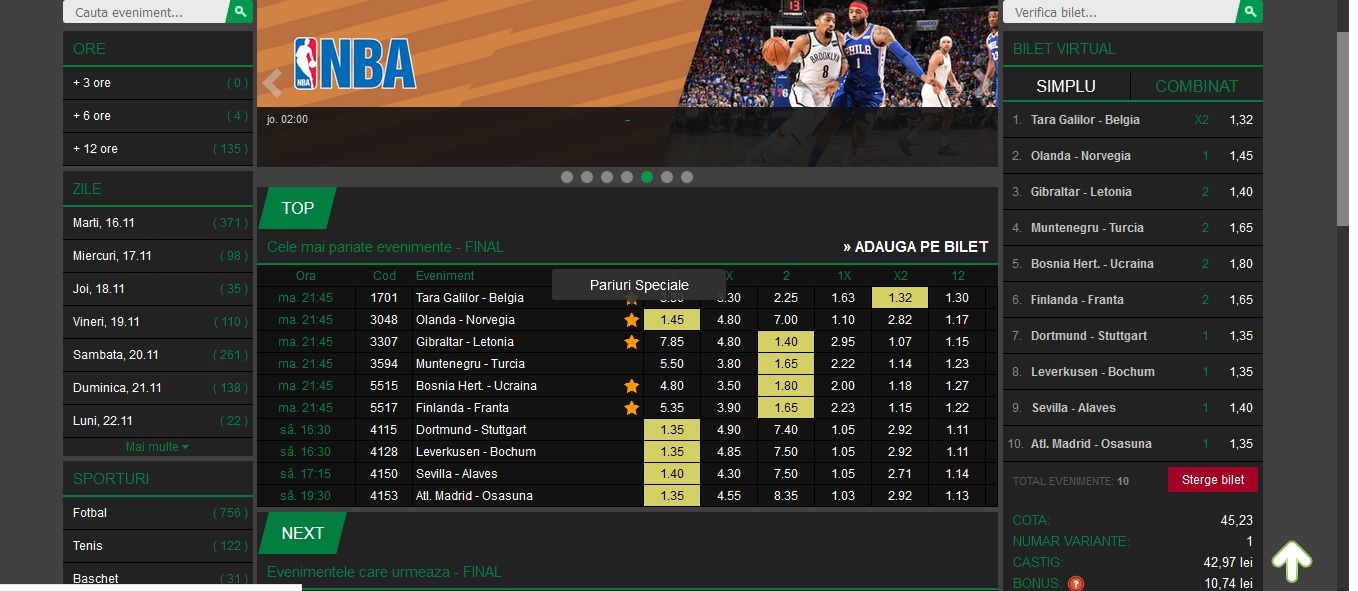Click Olanda - Norvegia row in the ticket
The image size is (1358, 591).
1133,156
